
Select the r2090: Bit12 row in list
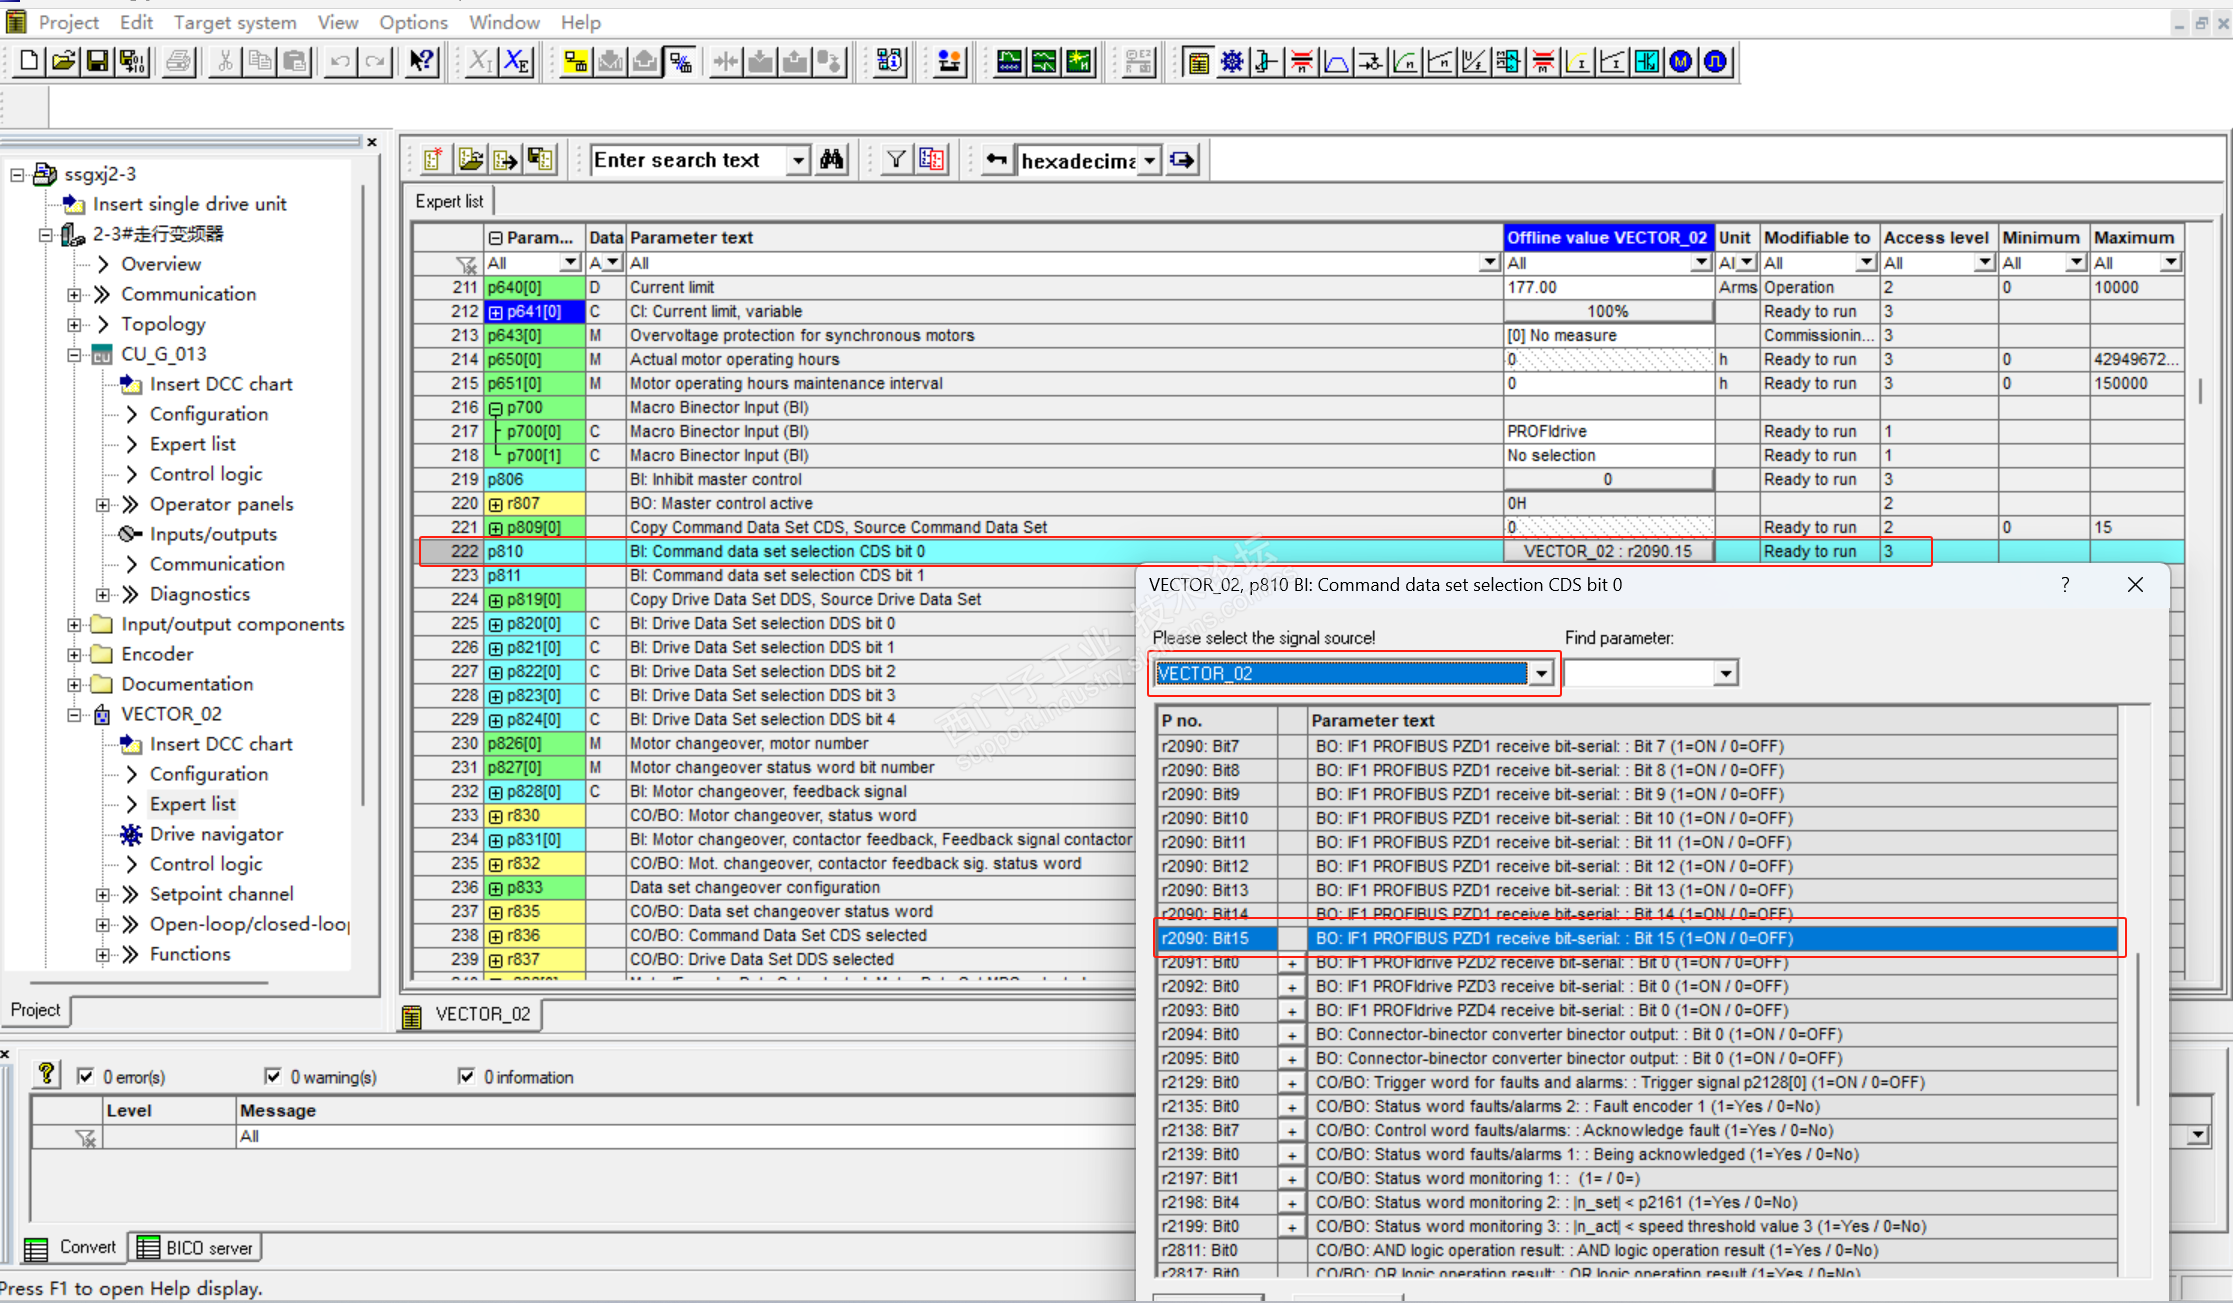(1204, 866)
